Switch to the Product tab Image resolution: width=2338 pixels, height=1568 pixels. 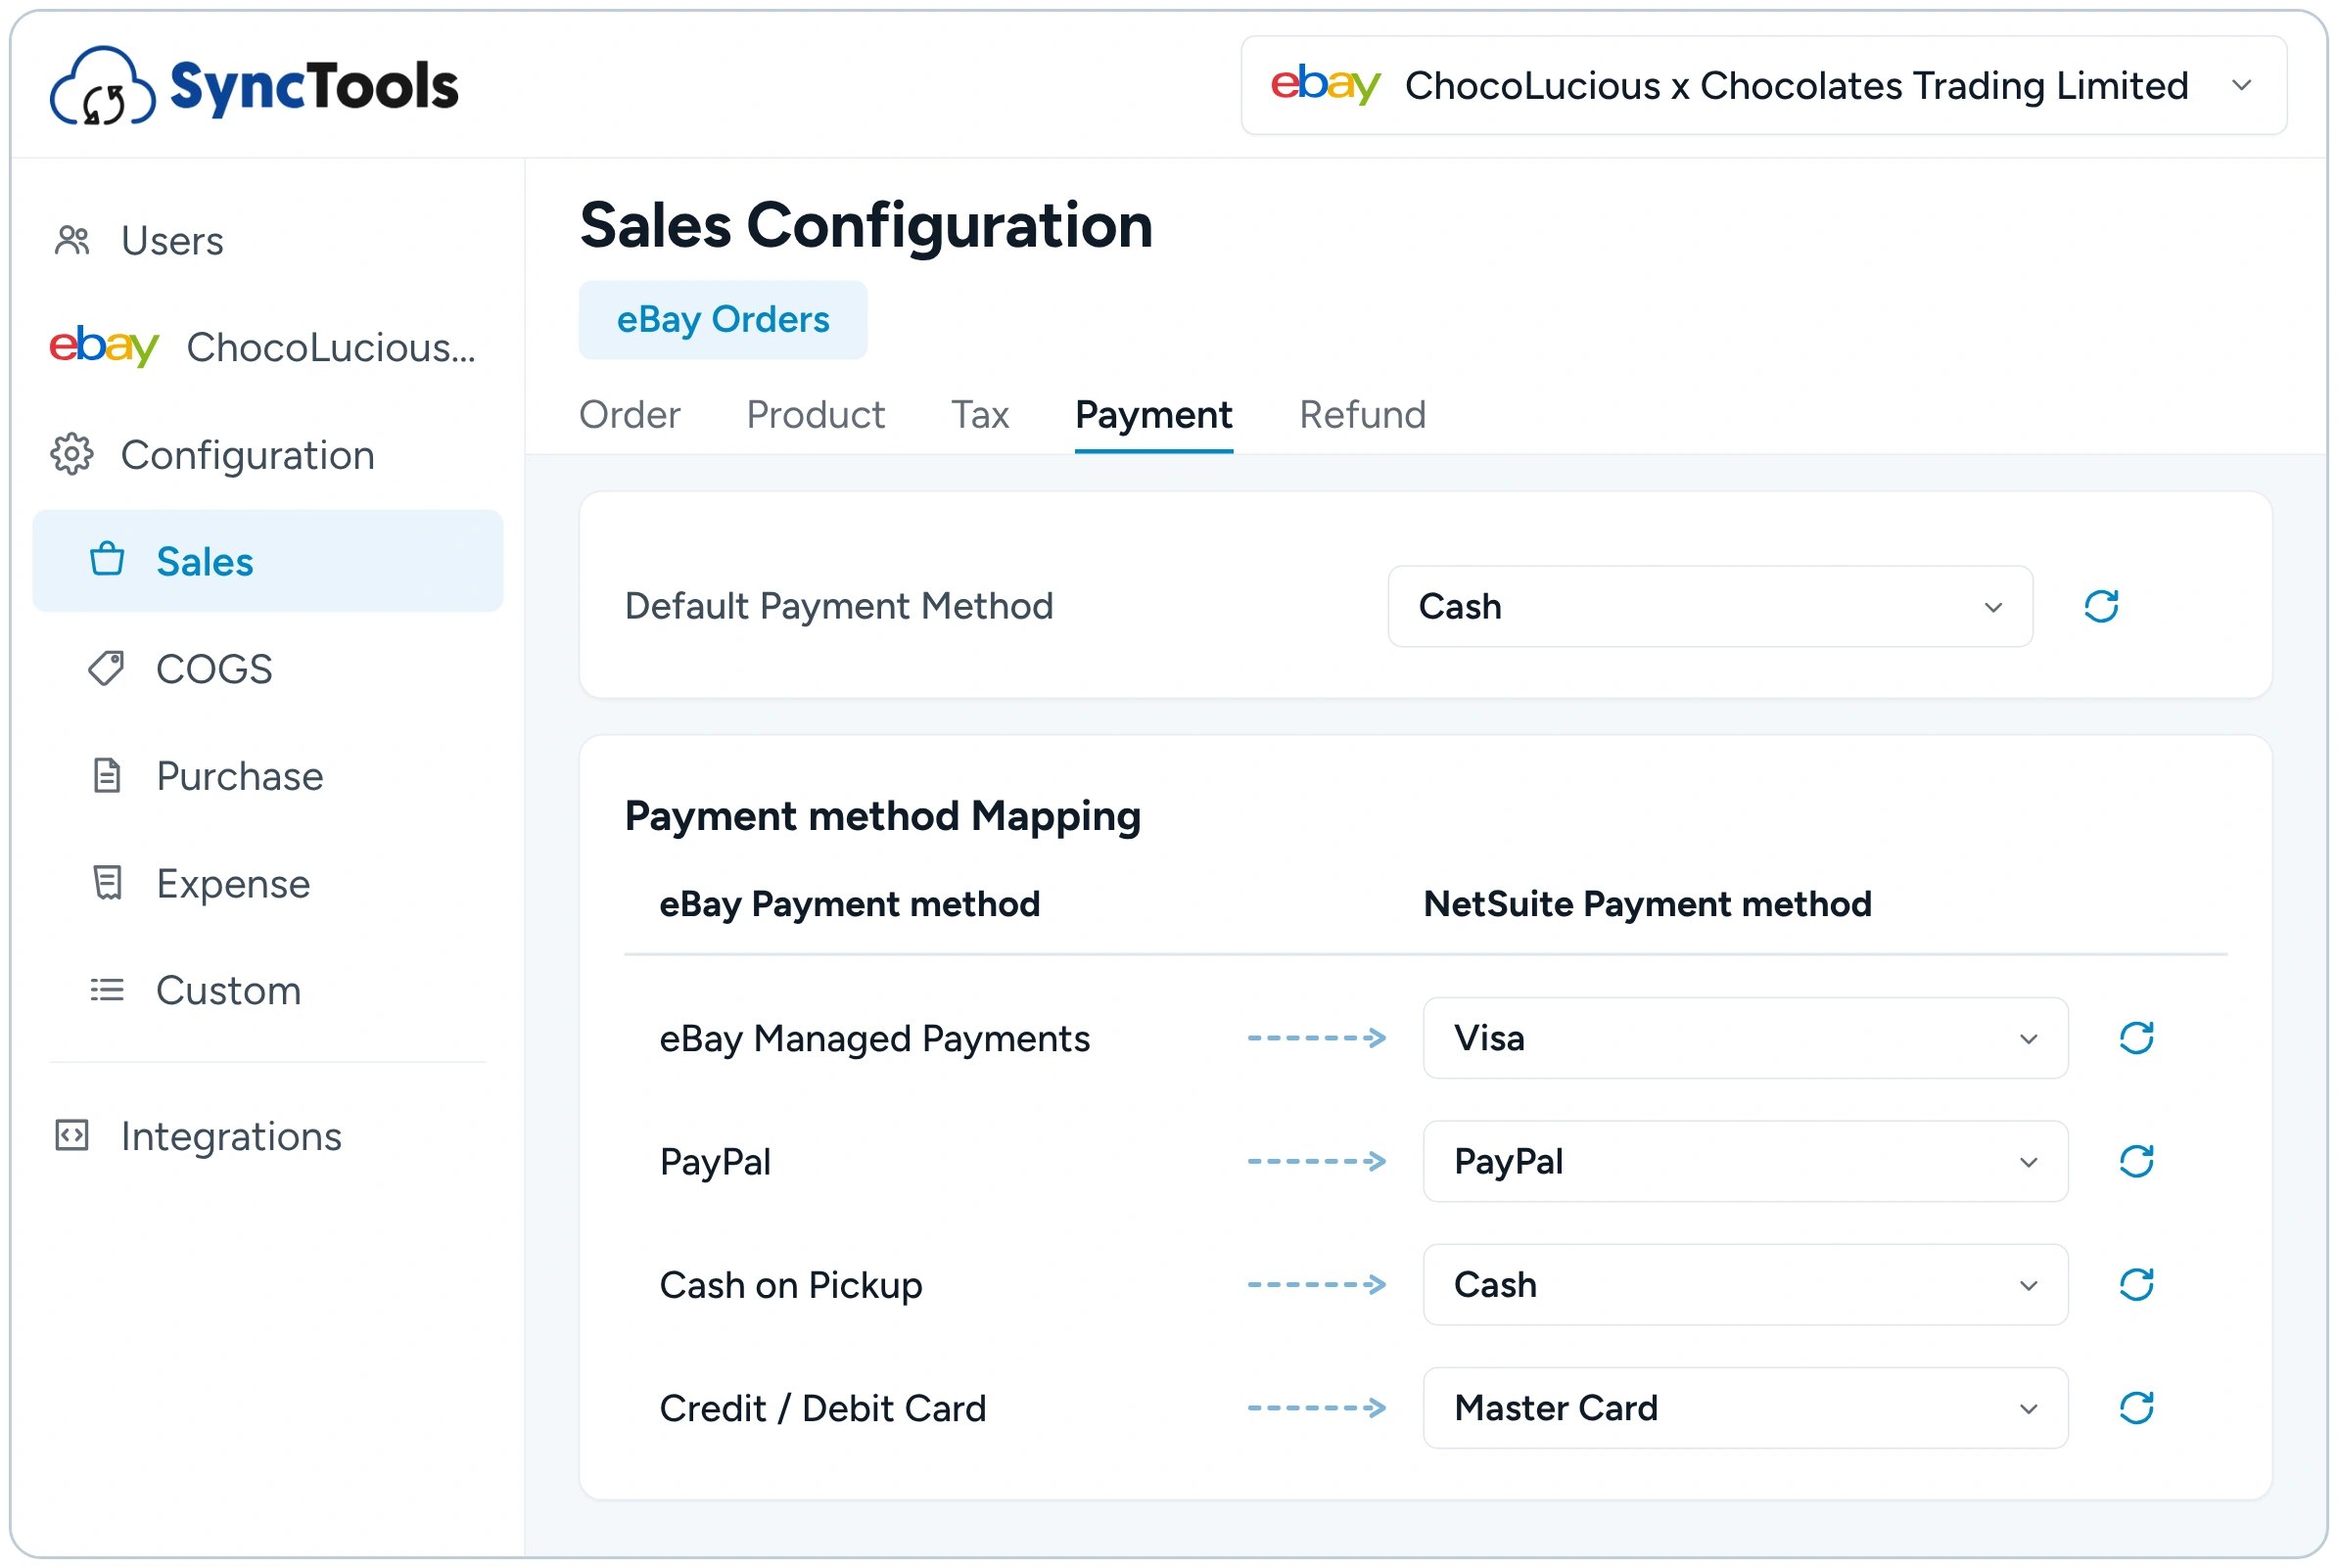[x=815, y=414]
